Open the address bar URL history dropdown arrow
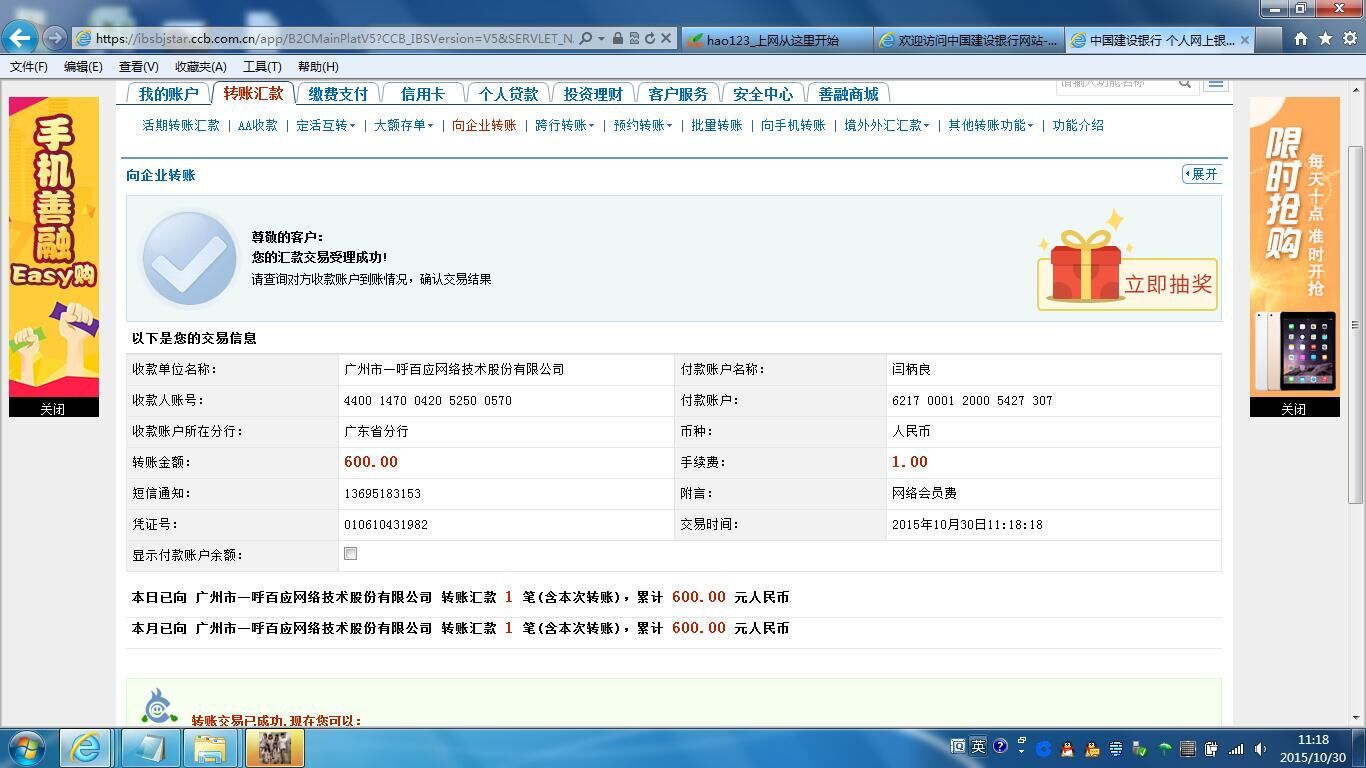 601,39
